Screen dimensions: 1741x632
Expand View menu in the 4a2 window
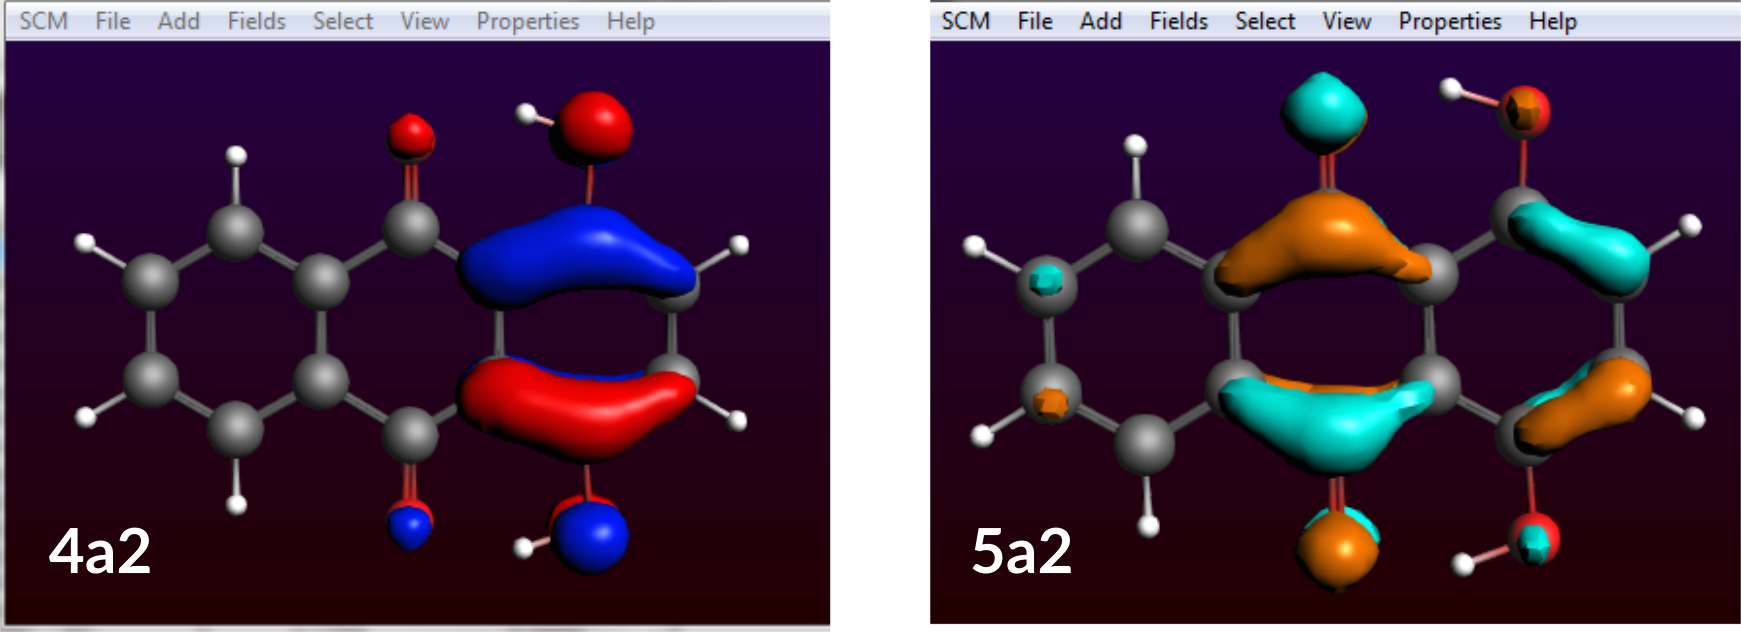pos(424,21)
